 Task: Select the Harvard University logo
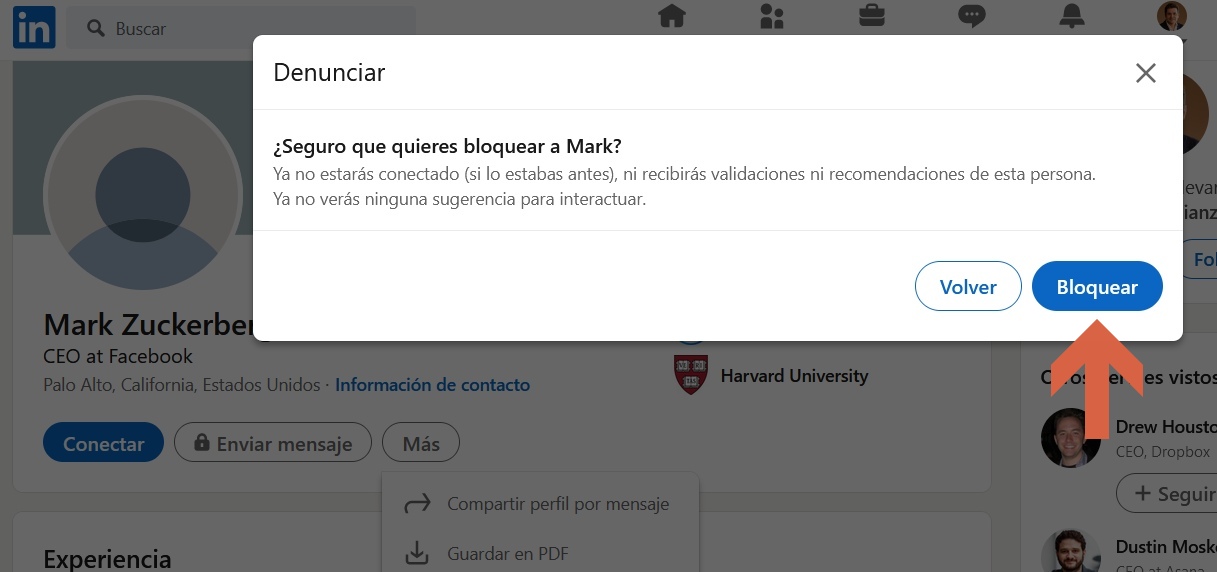pyautogui.click(x=691, y=375)
